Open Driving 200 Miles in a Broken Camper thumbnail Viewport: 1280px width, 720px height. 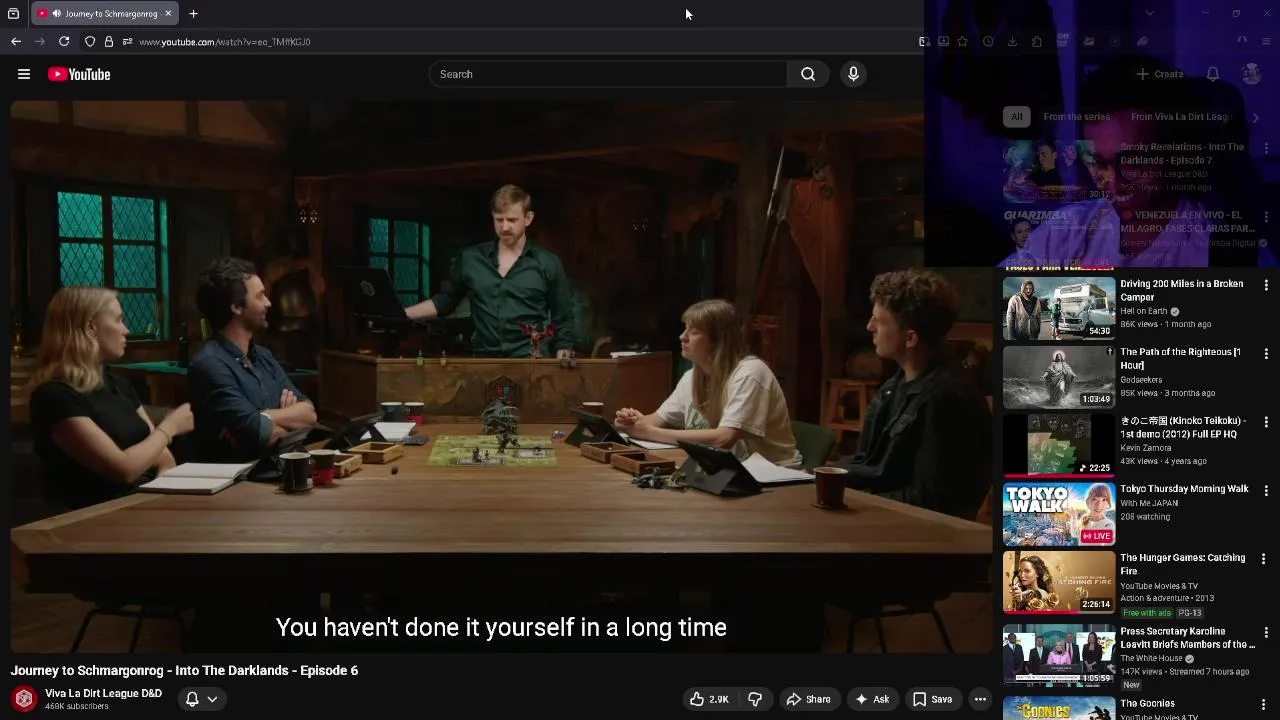[x=1059, y=308]
